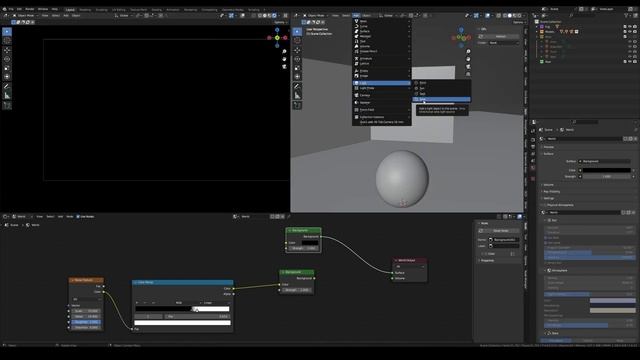Image resolution: width=640 pixels, height=360 pixels.
Task: Click the World Color swatch in Surface panel
Action: (607, 170)
